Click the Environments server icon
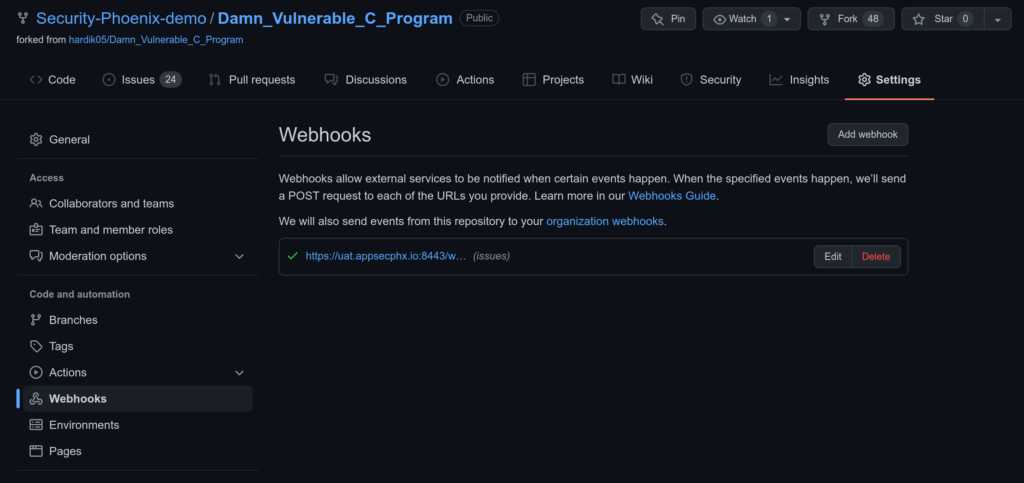Image resolution: width=1024 pixels, height=483 pixels. [x=36, y=425]
